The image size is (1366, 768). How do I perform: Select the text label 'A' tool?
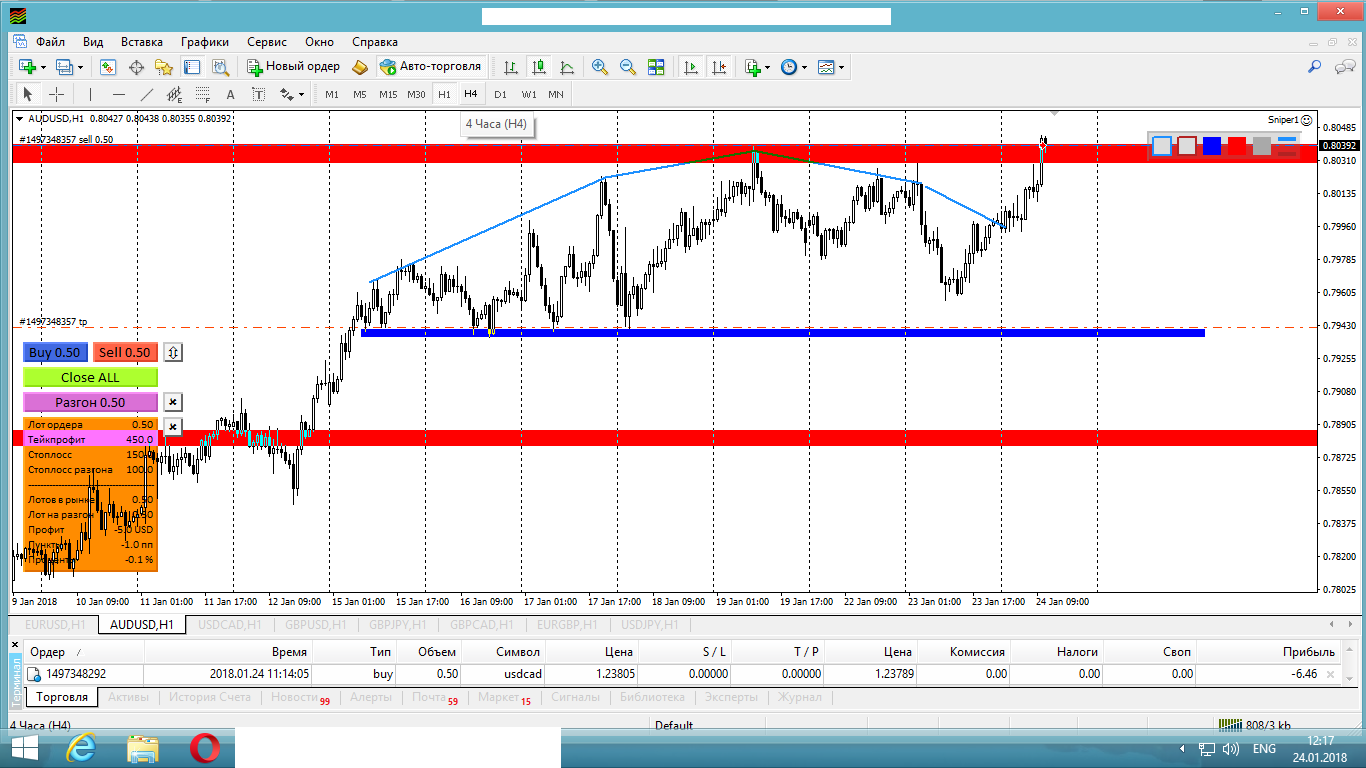[x=230, y=94]
